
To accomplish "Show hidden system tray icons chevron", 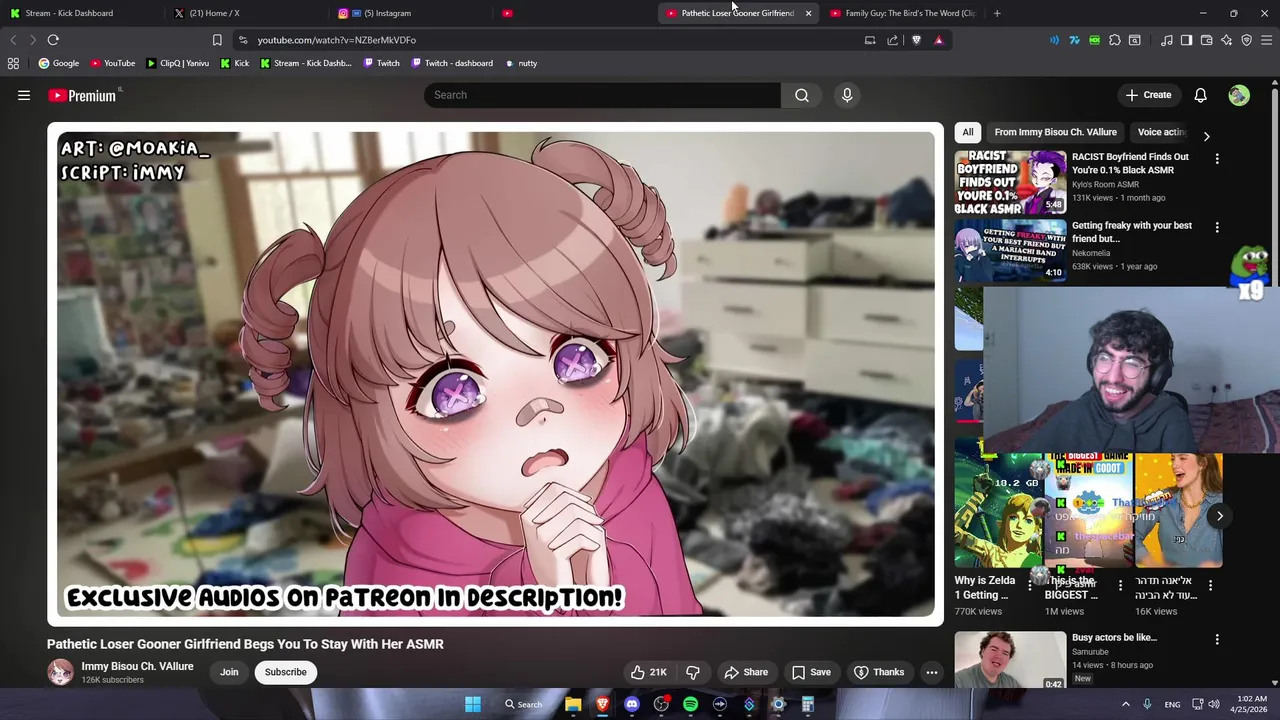I will 1125,704.
